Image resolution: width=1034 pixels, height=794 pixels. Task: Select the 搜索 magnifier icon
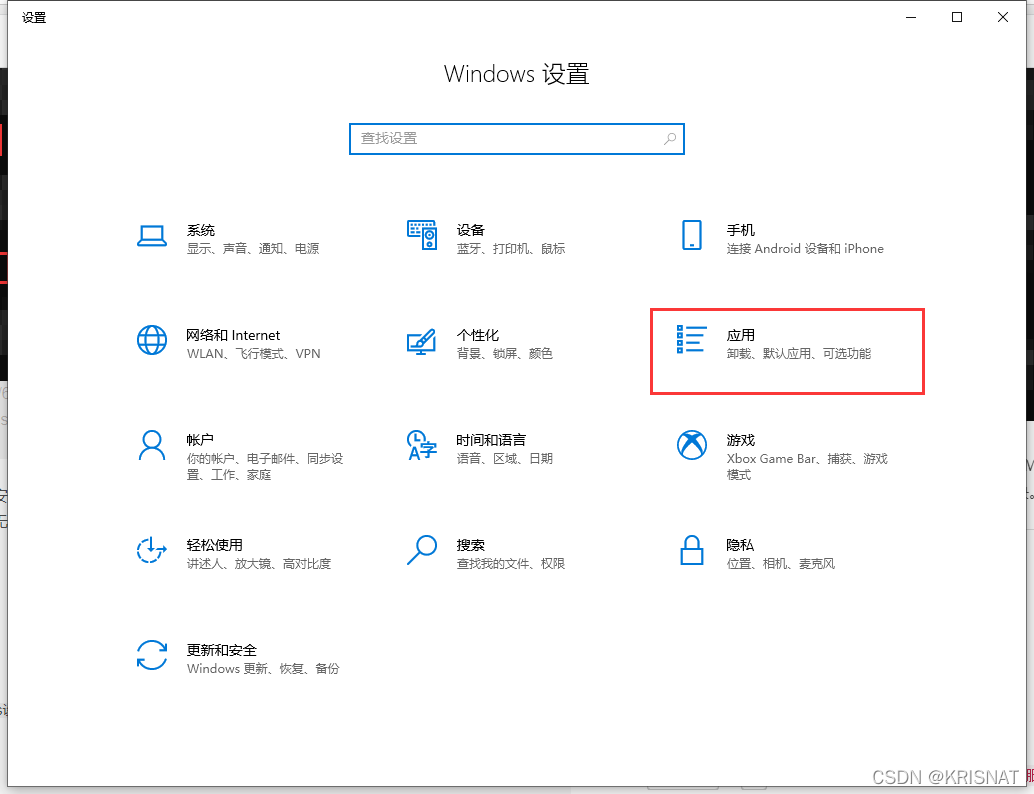tap(422, 550)
